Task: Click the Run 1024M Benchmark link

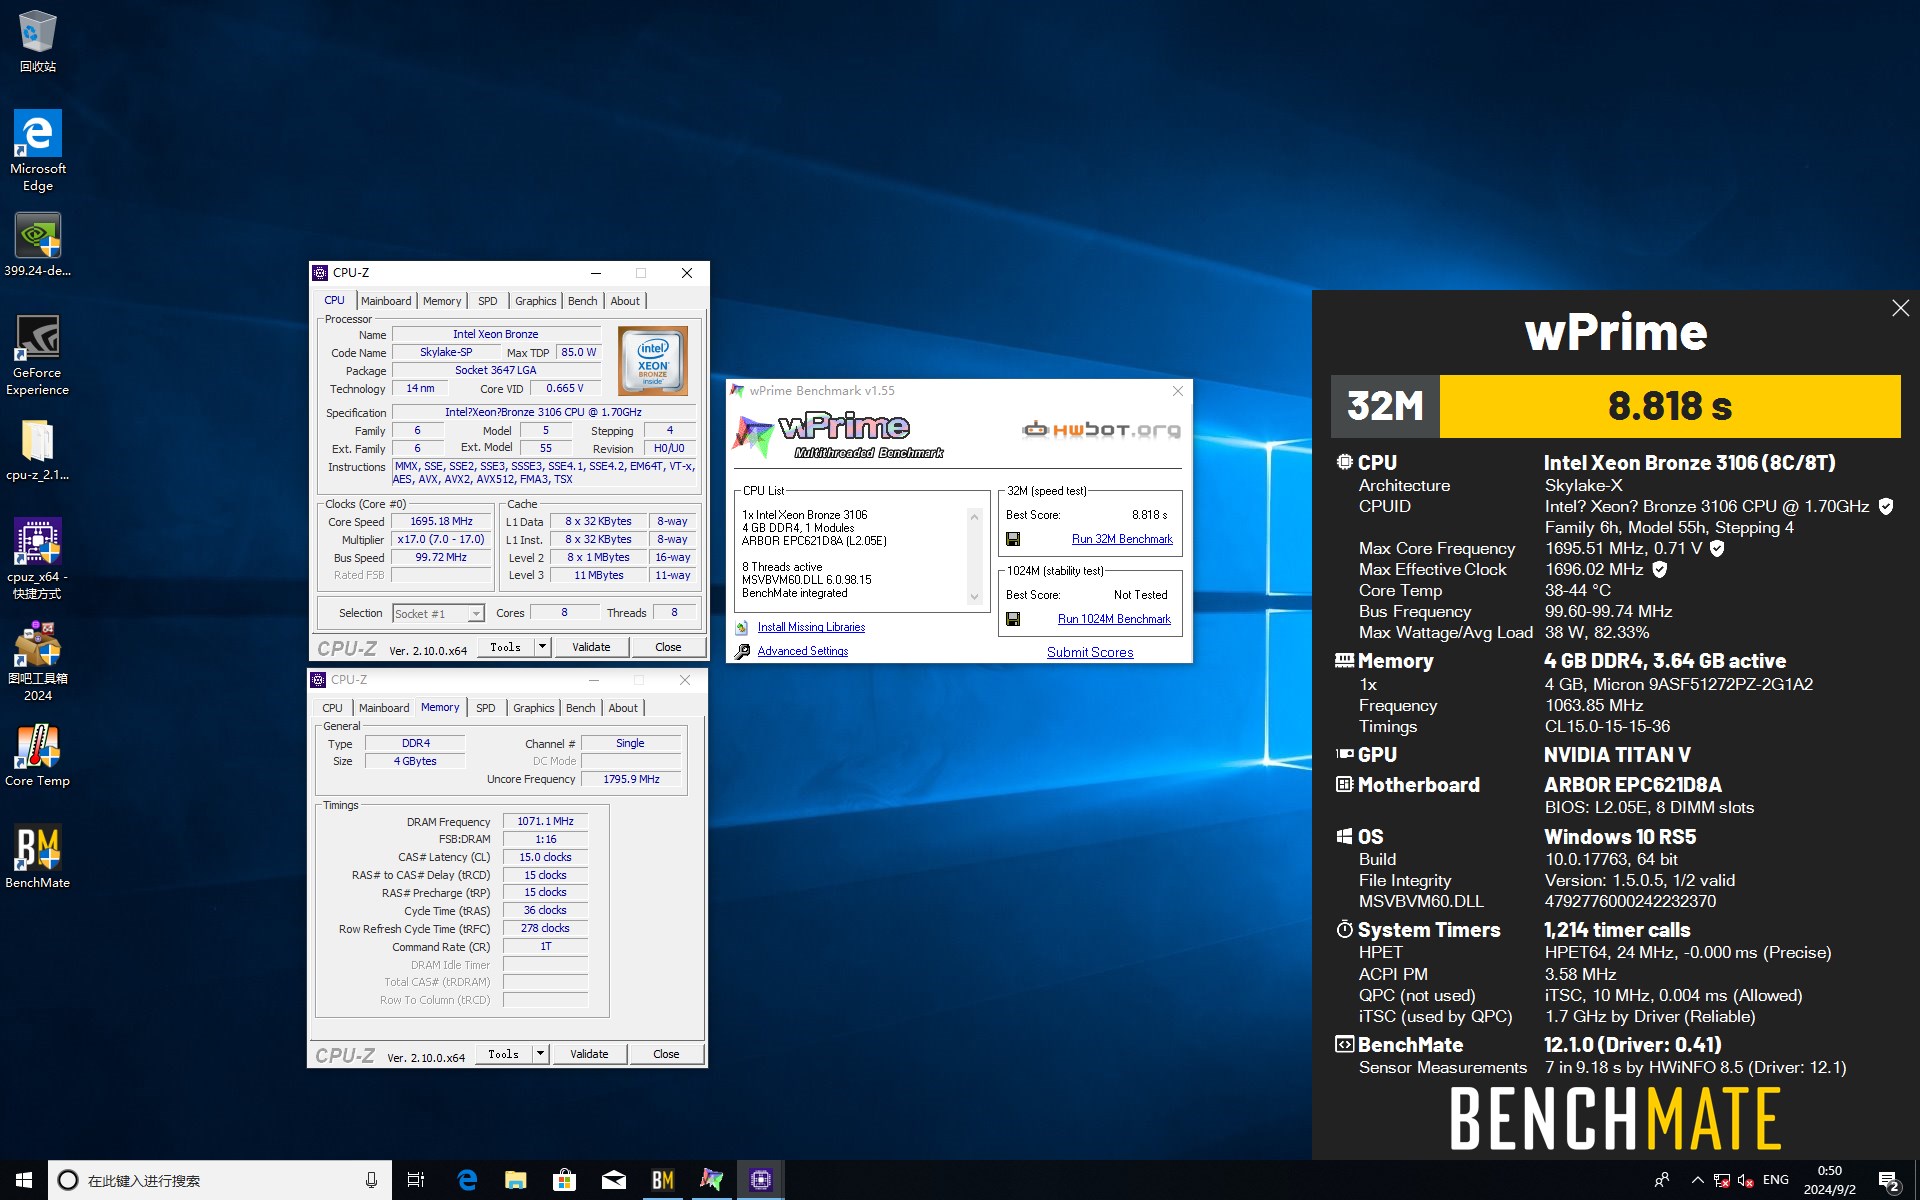Action: 1114,619
